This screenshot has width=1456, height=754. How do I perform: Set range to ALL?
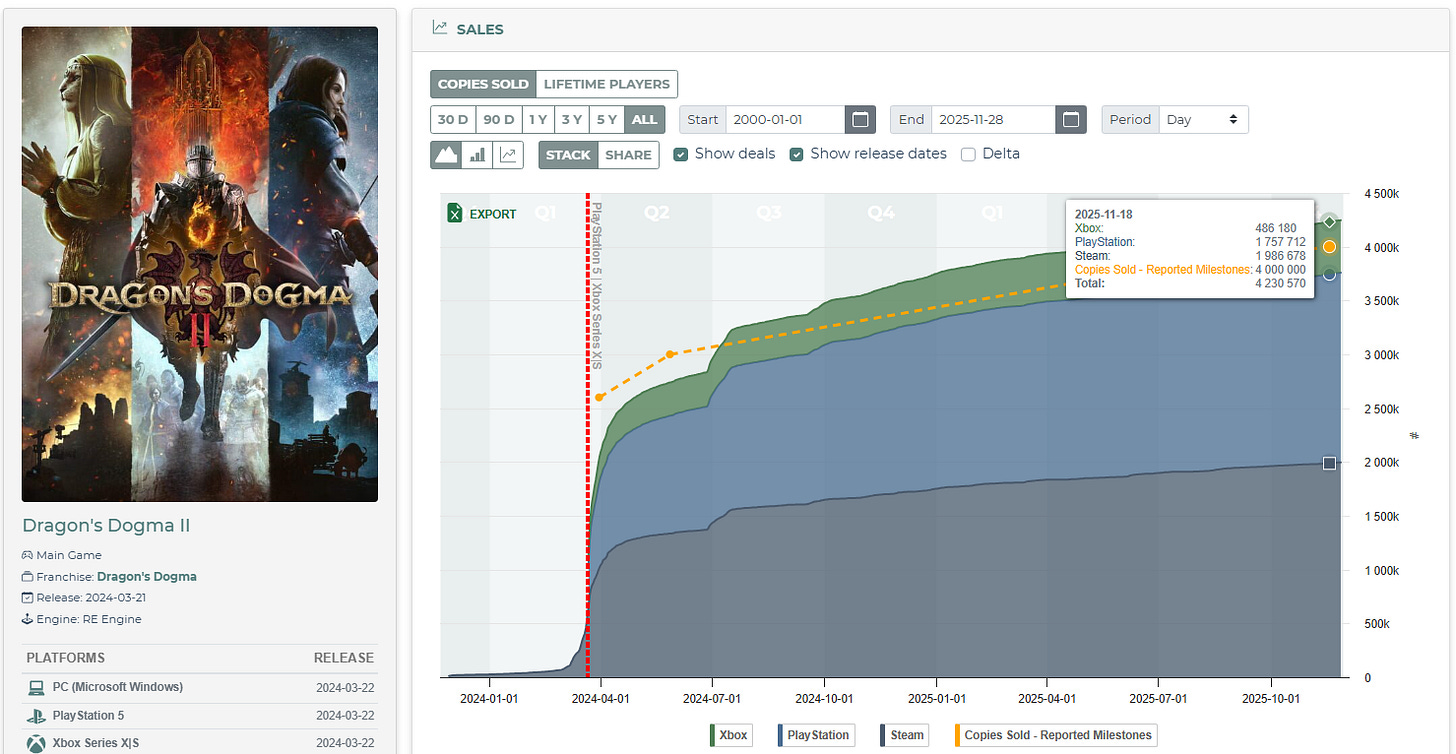[x=645, y=119]
